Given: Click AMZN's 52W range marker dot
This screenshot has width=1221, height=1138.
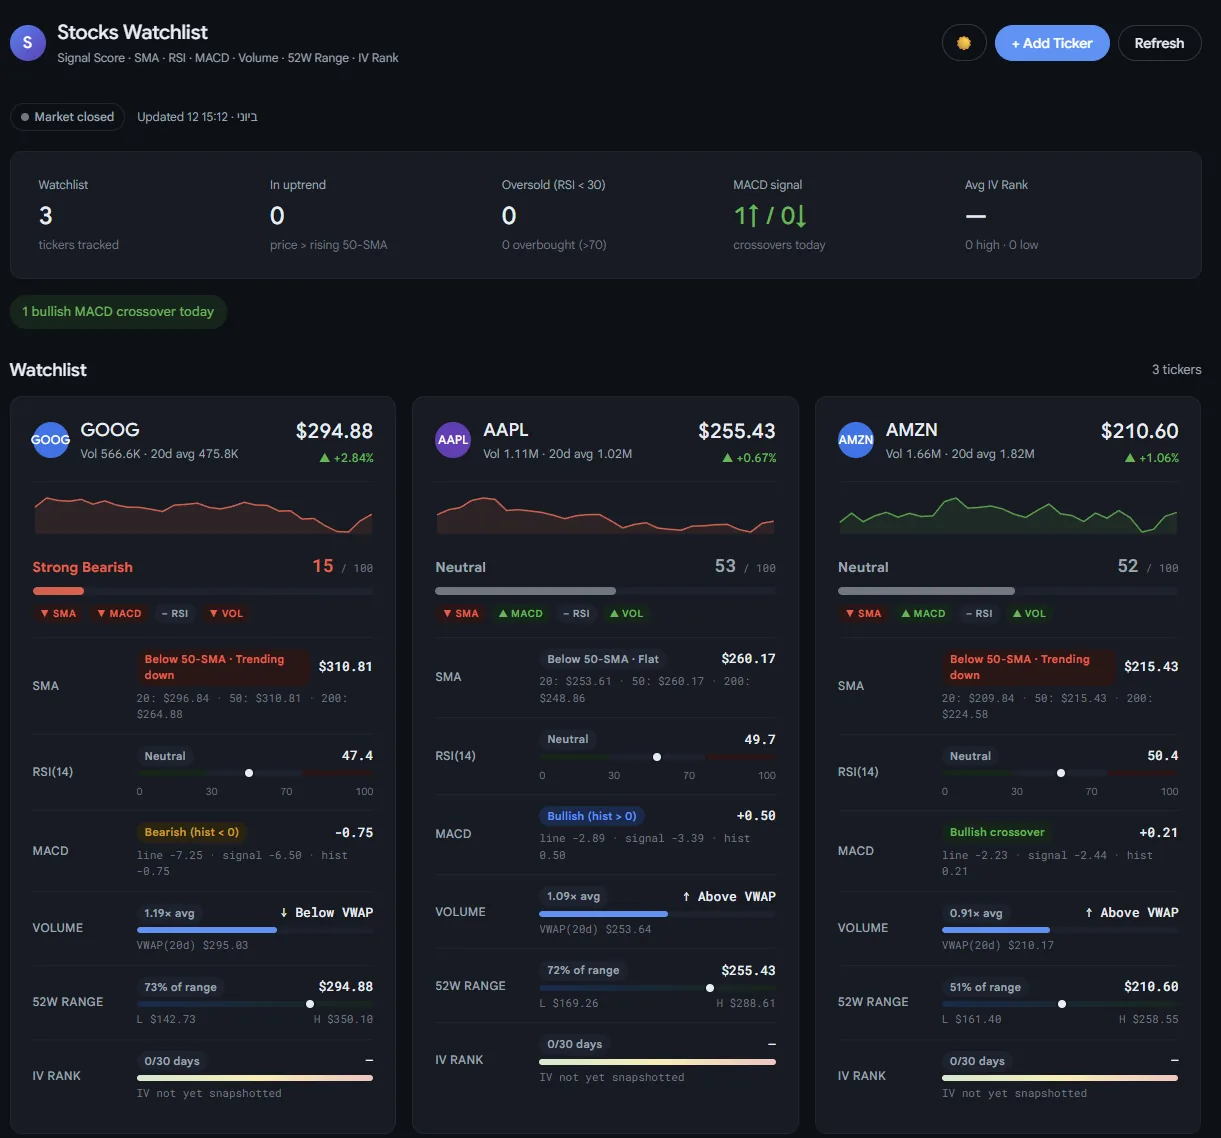Looking at the screenshot, I should (x=1062, y=1004).
